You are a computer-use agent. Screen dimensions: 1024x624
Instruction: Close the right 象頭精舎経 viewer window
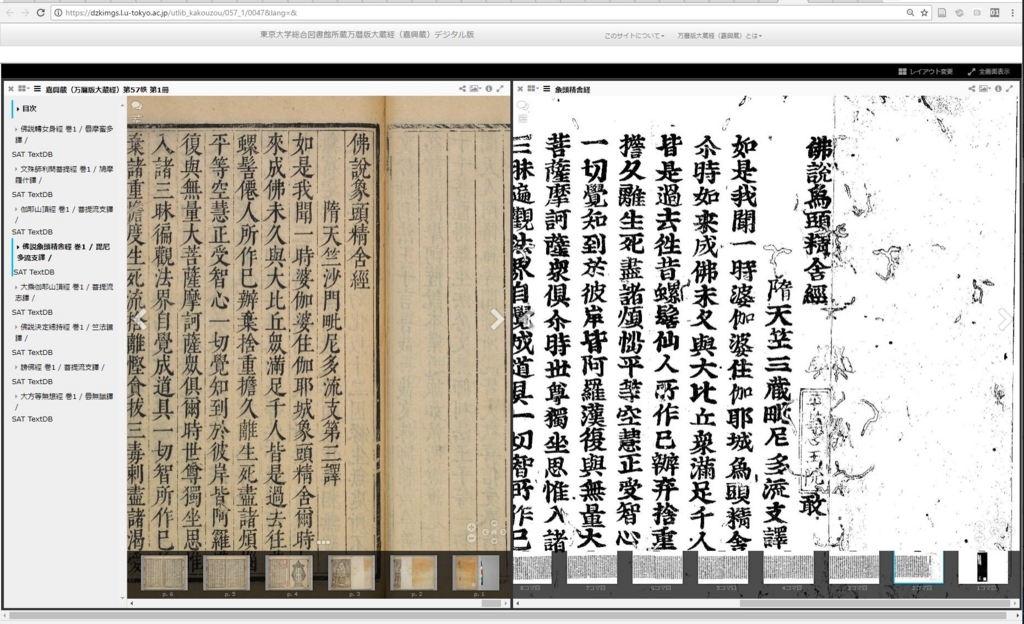point(520,89)
